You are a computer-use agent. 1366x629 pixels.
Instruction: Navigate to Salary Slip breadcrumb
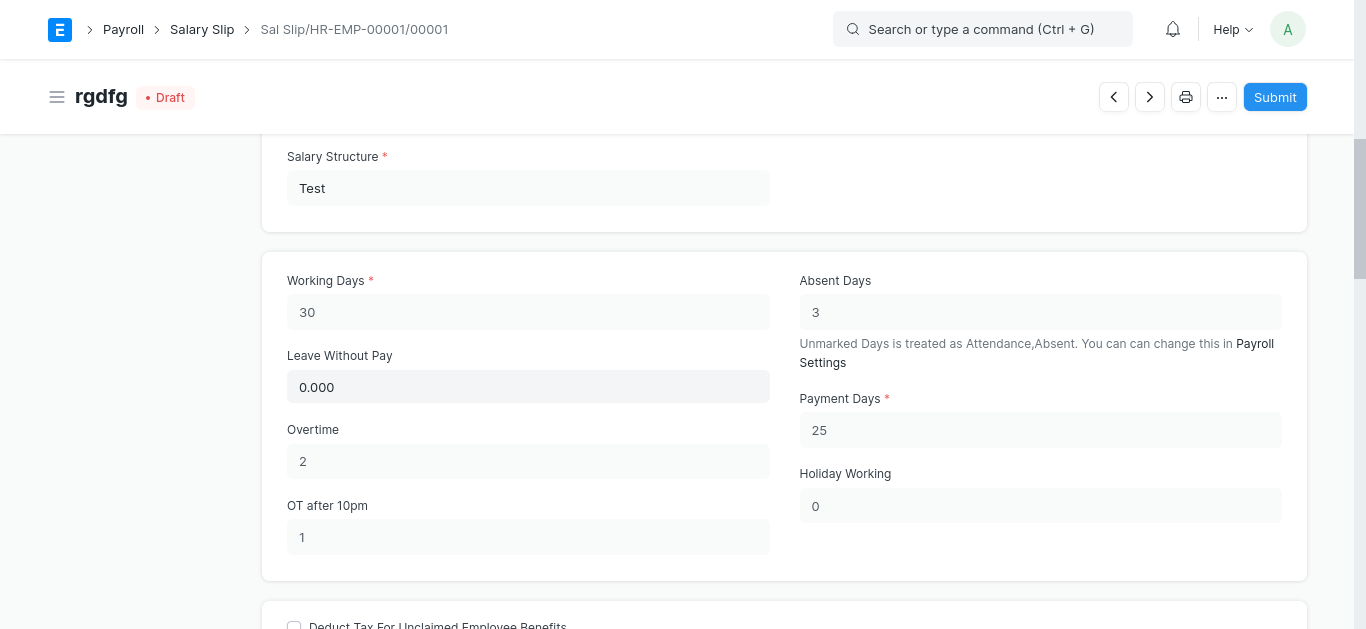202,30
